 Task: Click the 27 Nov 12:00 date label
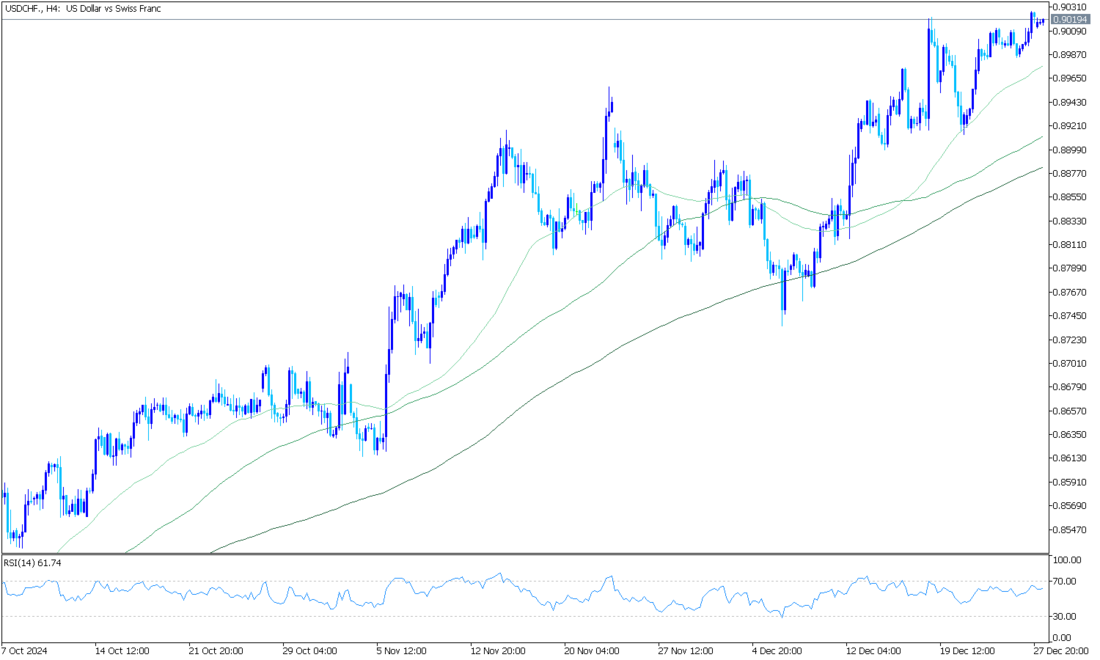[686, 651]
